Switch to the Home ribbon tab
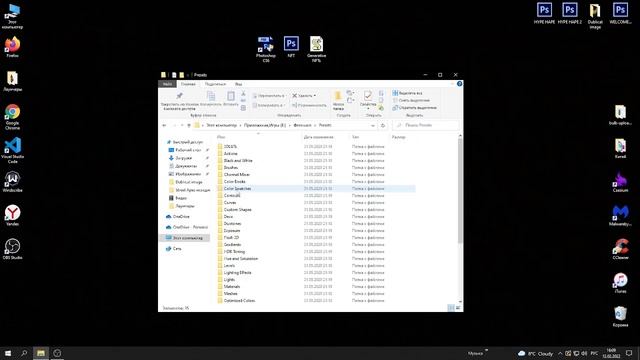The width and height of the screenshot is (640, 360). click(188, 84)
